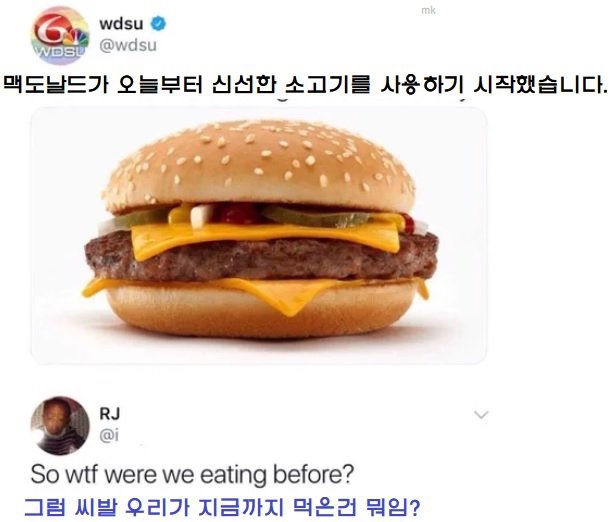Screen dimensions: 613x522
Task: Click RJ's profile picture avatar
Action: pyautogui.click(x=60, y=425)
